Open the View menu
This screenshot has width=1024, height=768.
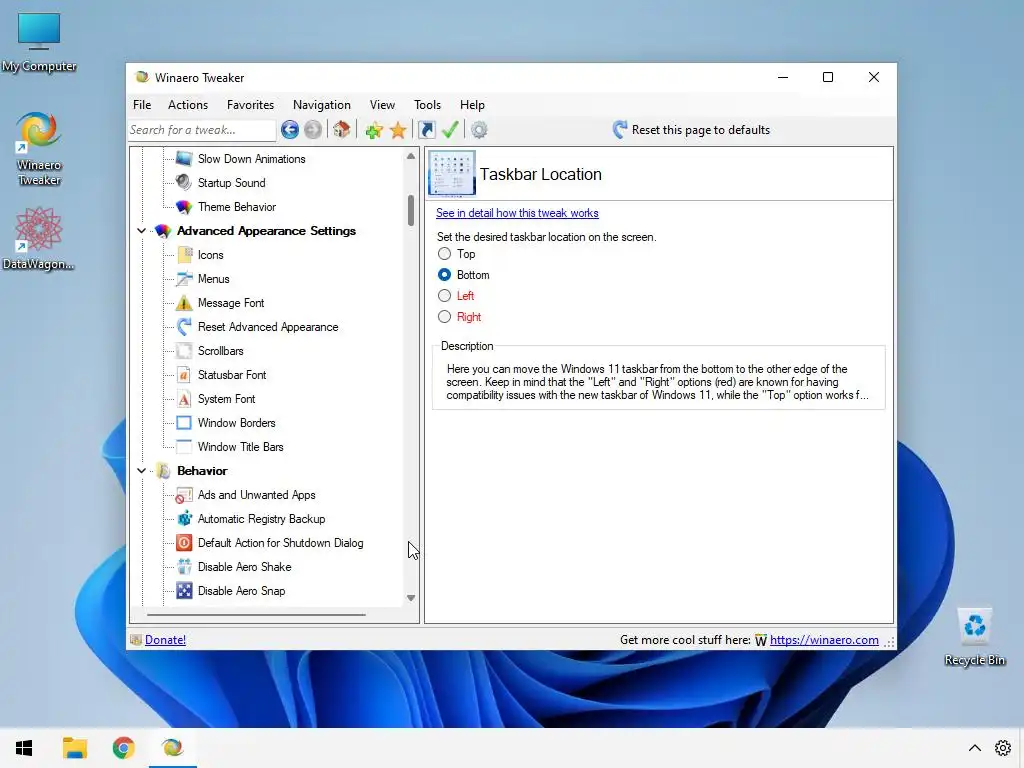click(382, 104)
